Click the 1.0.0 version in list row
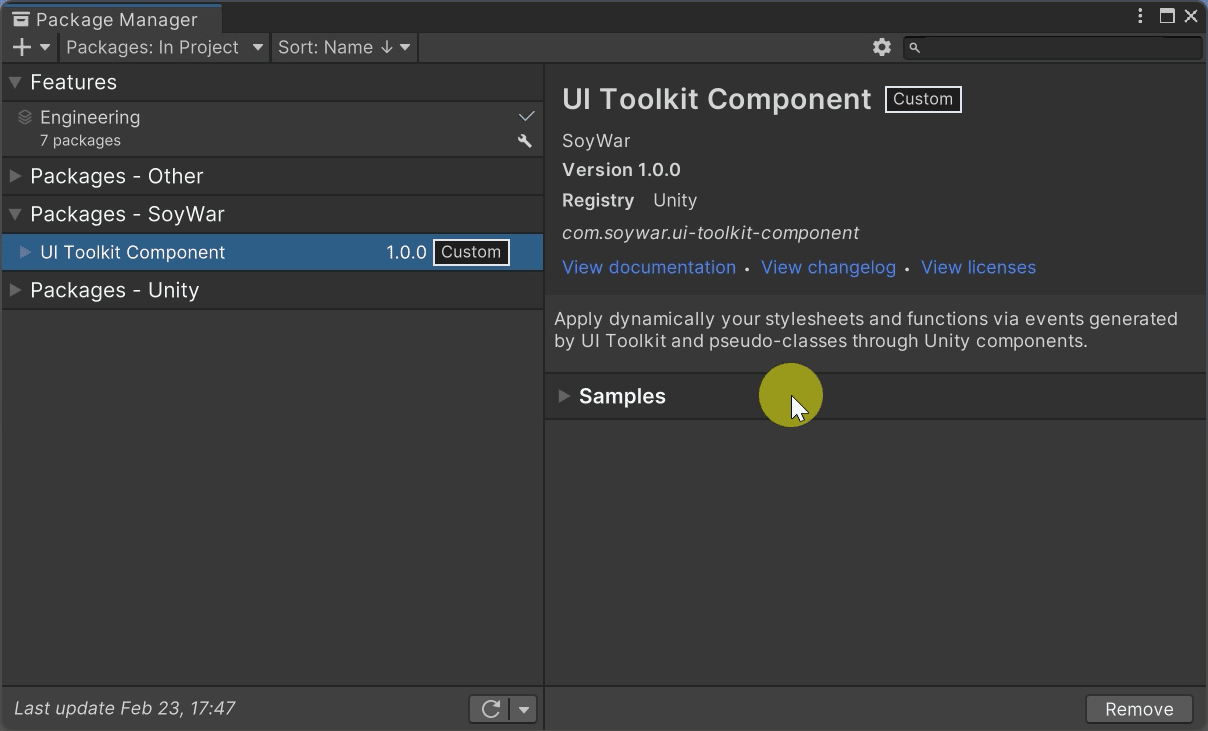Viewport: 1208px width, 731px height. (406, 252)
